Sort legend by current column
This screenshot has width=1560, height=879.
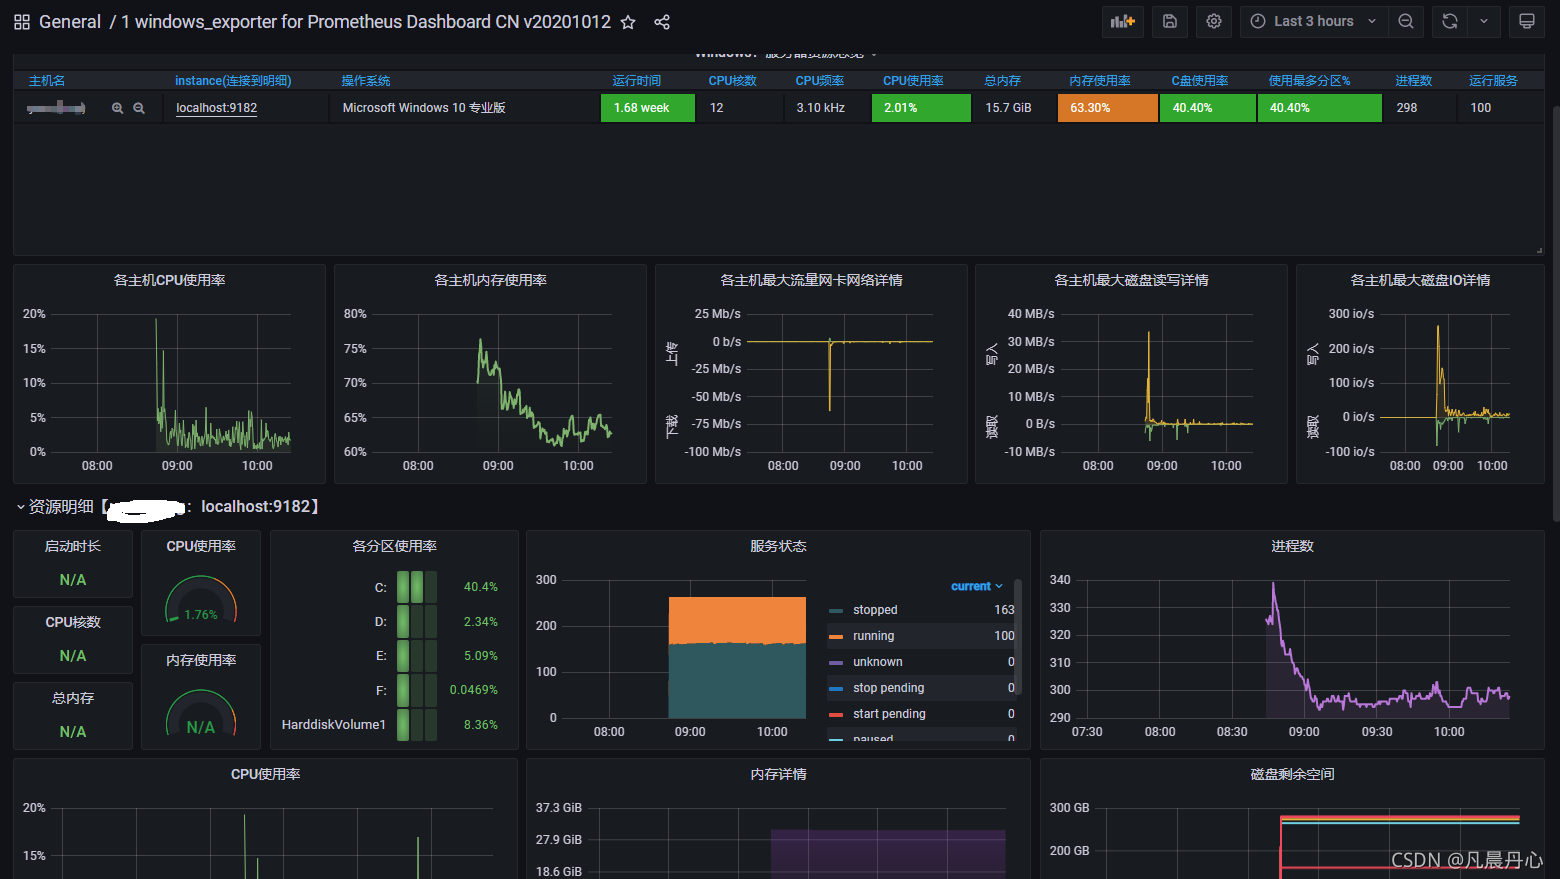click(x=976, y=586)
